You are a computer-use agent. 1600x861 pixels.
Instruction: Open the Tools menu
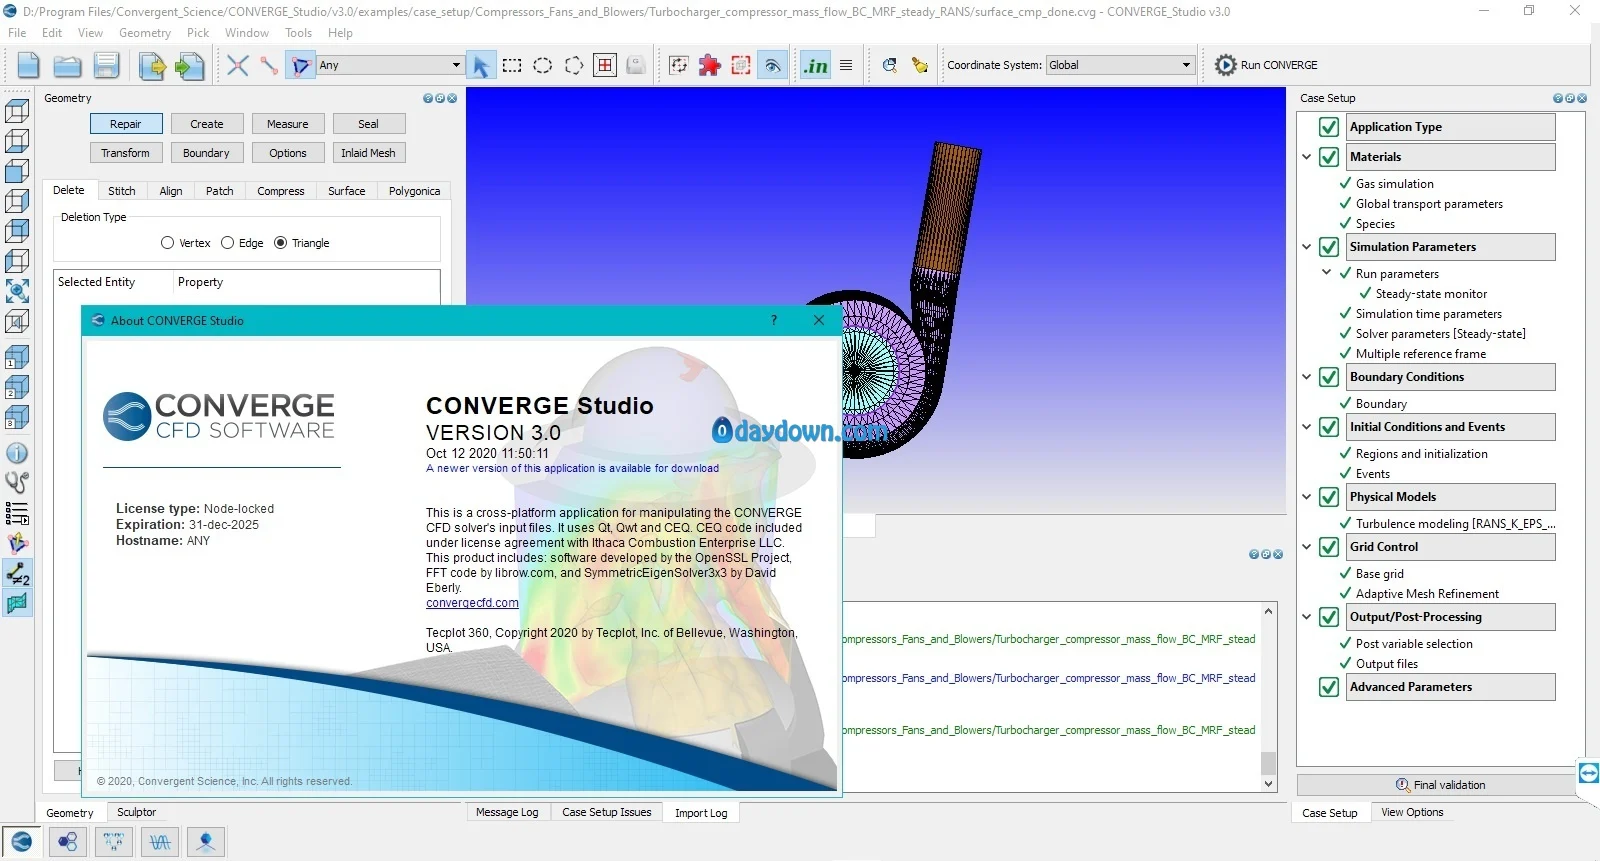click(298, 33)
